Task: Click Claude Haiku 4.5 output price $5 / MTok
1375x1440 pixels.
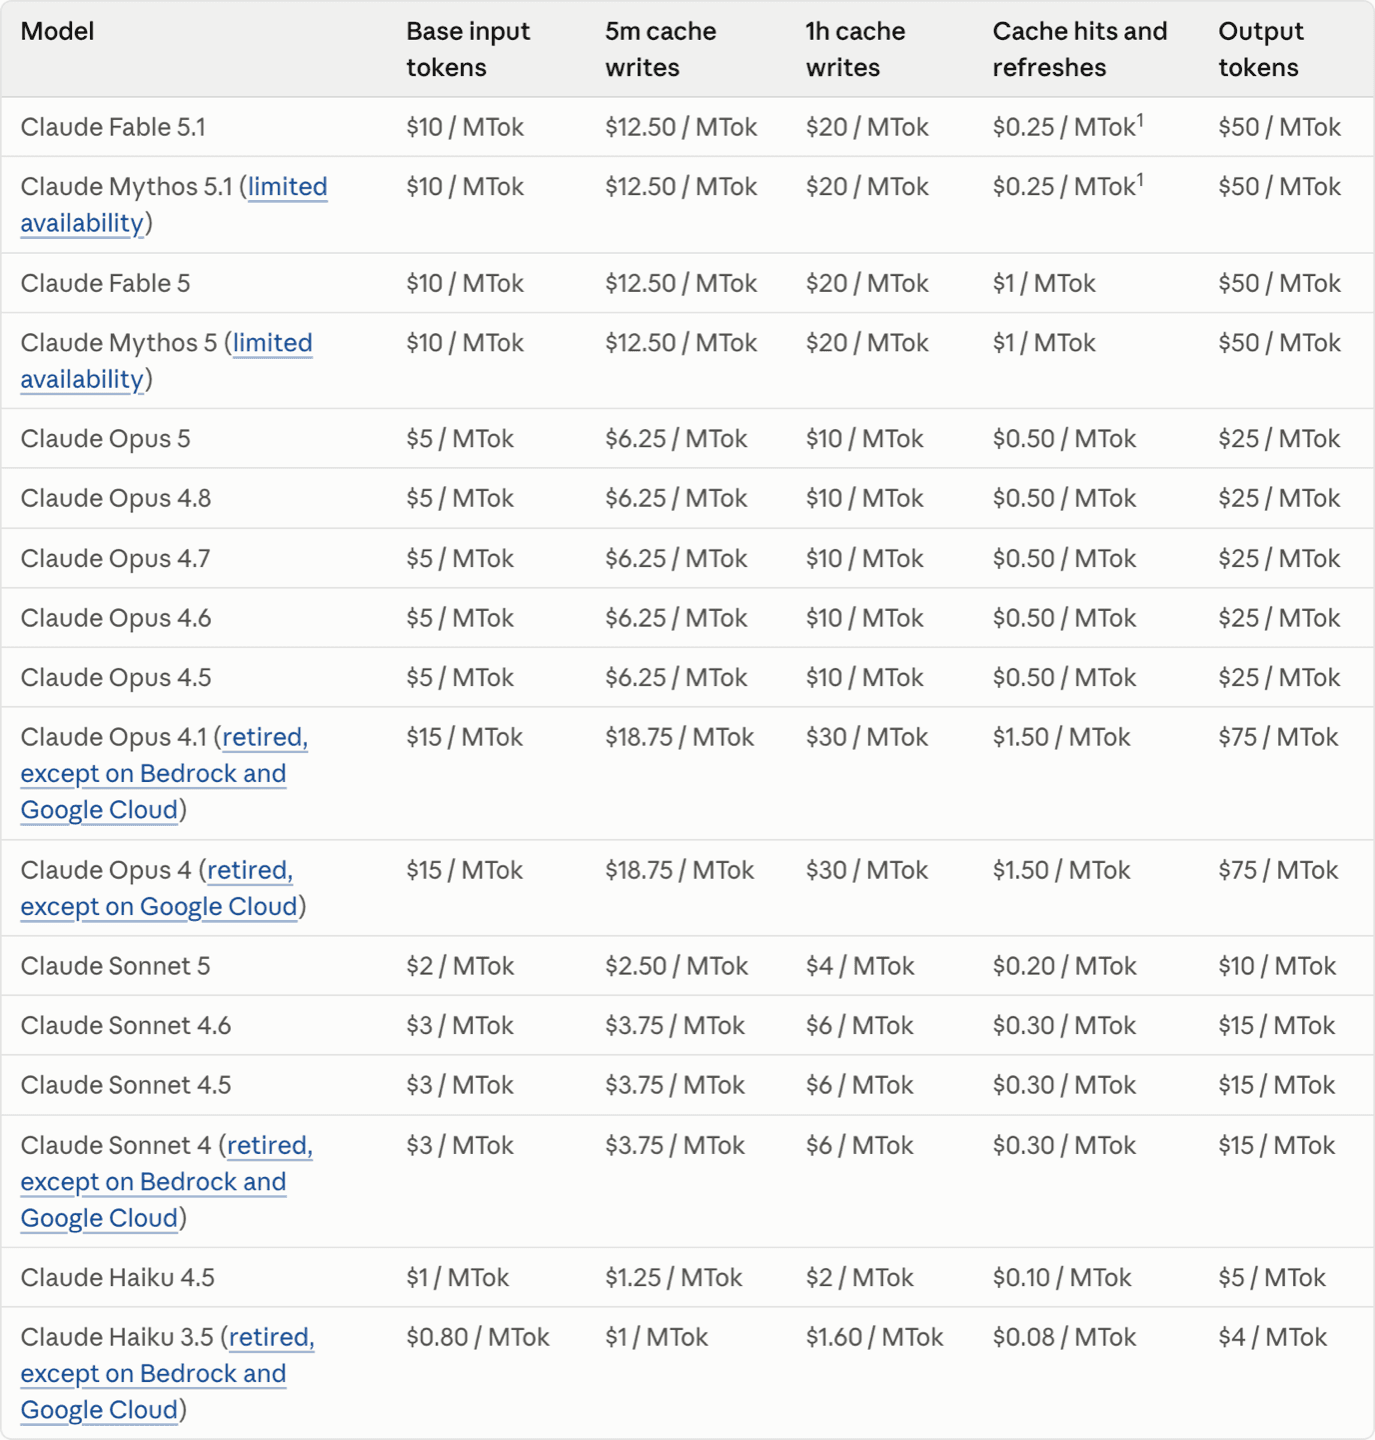Action: [1272, 1277]
